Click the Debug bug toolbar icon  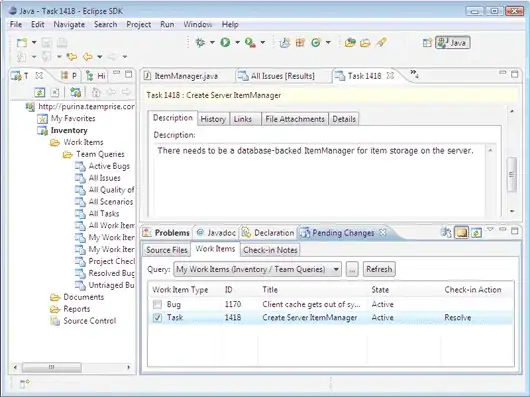(x=200, y=42)
